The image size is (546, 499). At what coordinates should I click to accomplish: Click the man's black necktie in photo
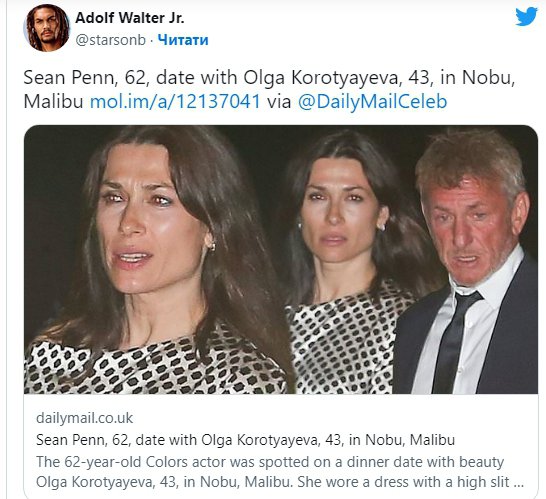coord(453,341)
